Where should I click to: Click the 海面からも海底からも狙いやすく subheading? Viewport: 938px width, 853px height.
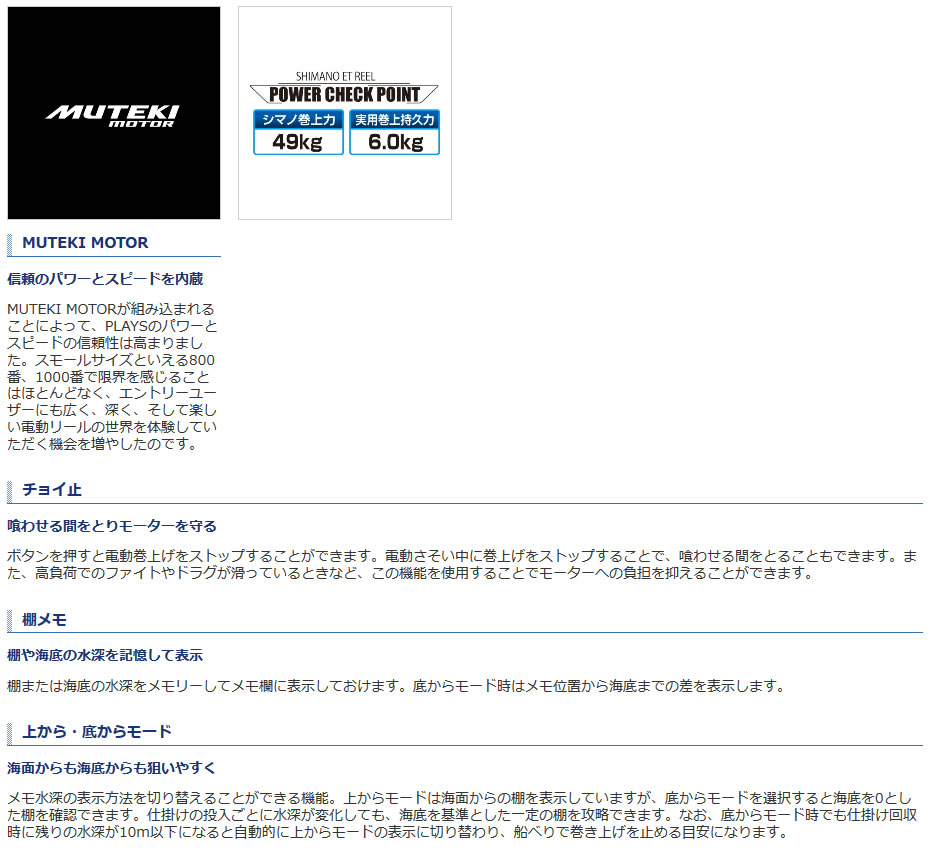point(112,767)
